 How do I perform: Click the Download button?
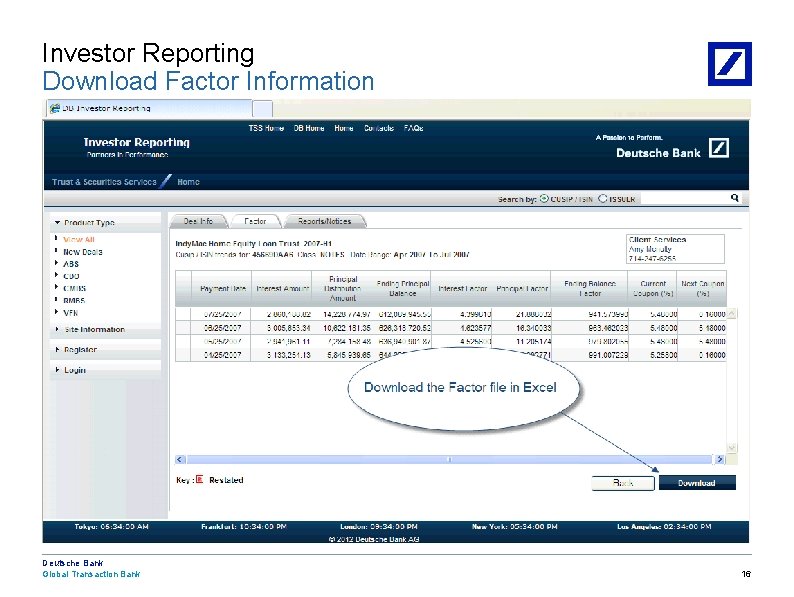click(697, 483)
